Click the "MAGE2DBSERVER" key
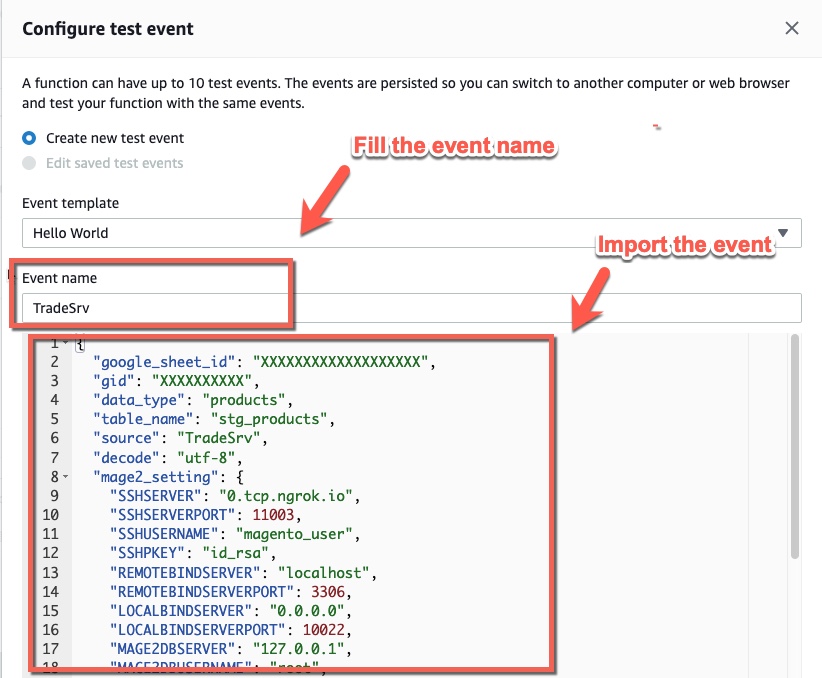This screenshot has height=678, width=822. click(172, 649)
